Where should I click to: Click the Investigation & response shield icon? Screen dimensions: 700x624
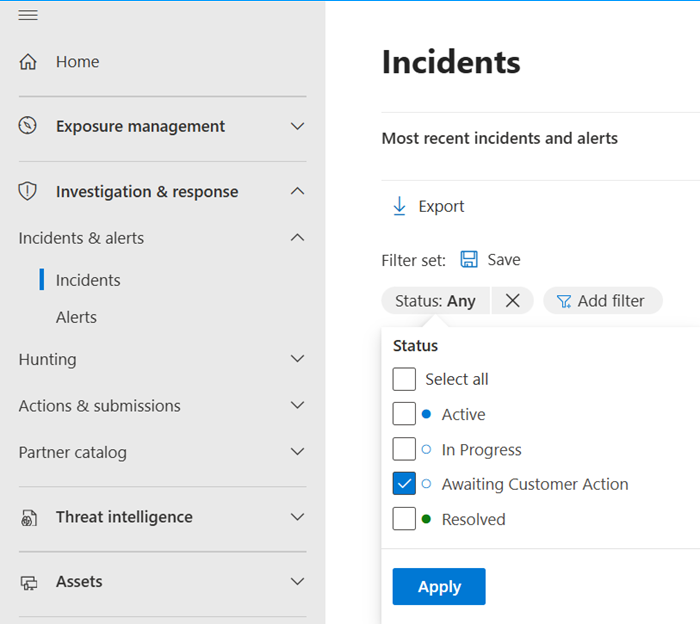pyautogui.click(x=28, y=191)
